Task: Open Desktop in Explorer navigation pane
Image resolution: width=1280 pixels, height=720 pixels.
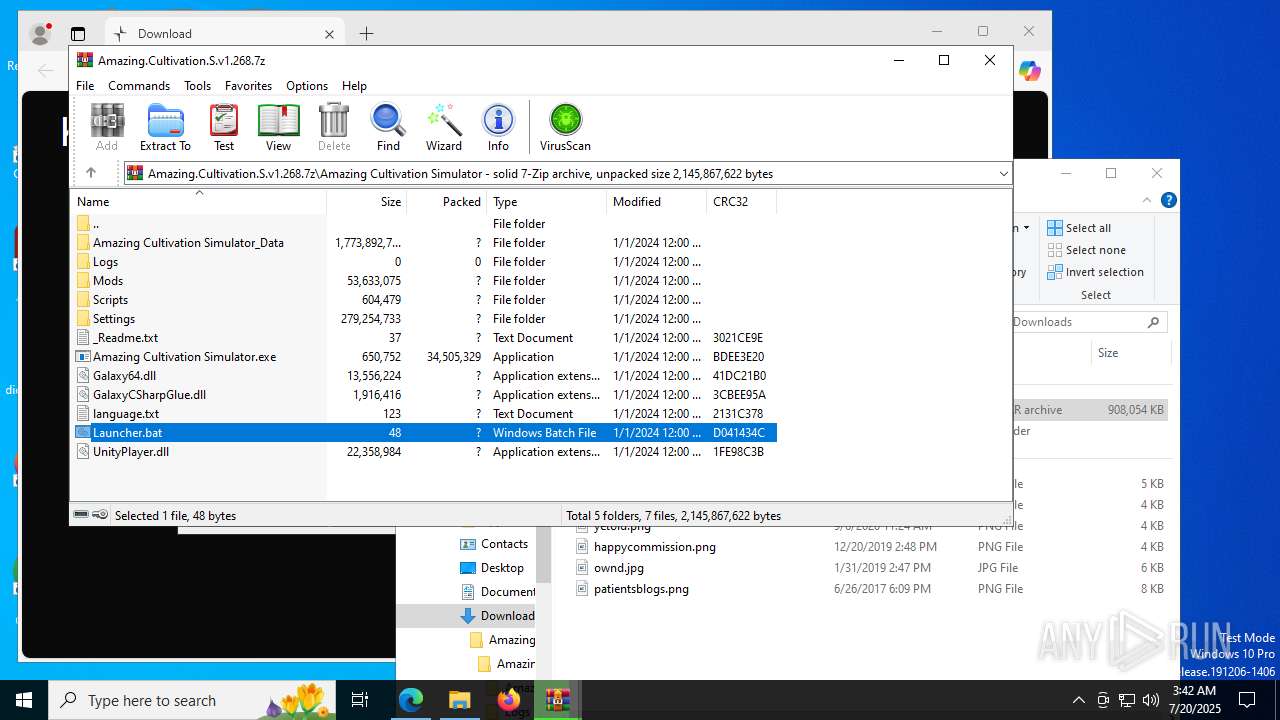Action: [492, 568]
